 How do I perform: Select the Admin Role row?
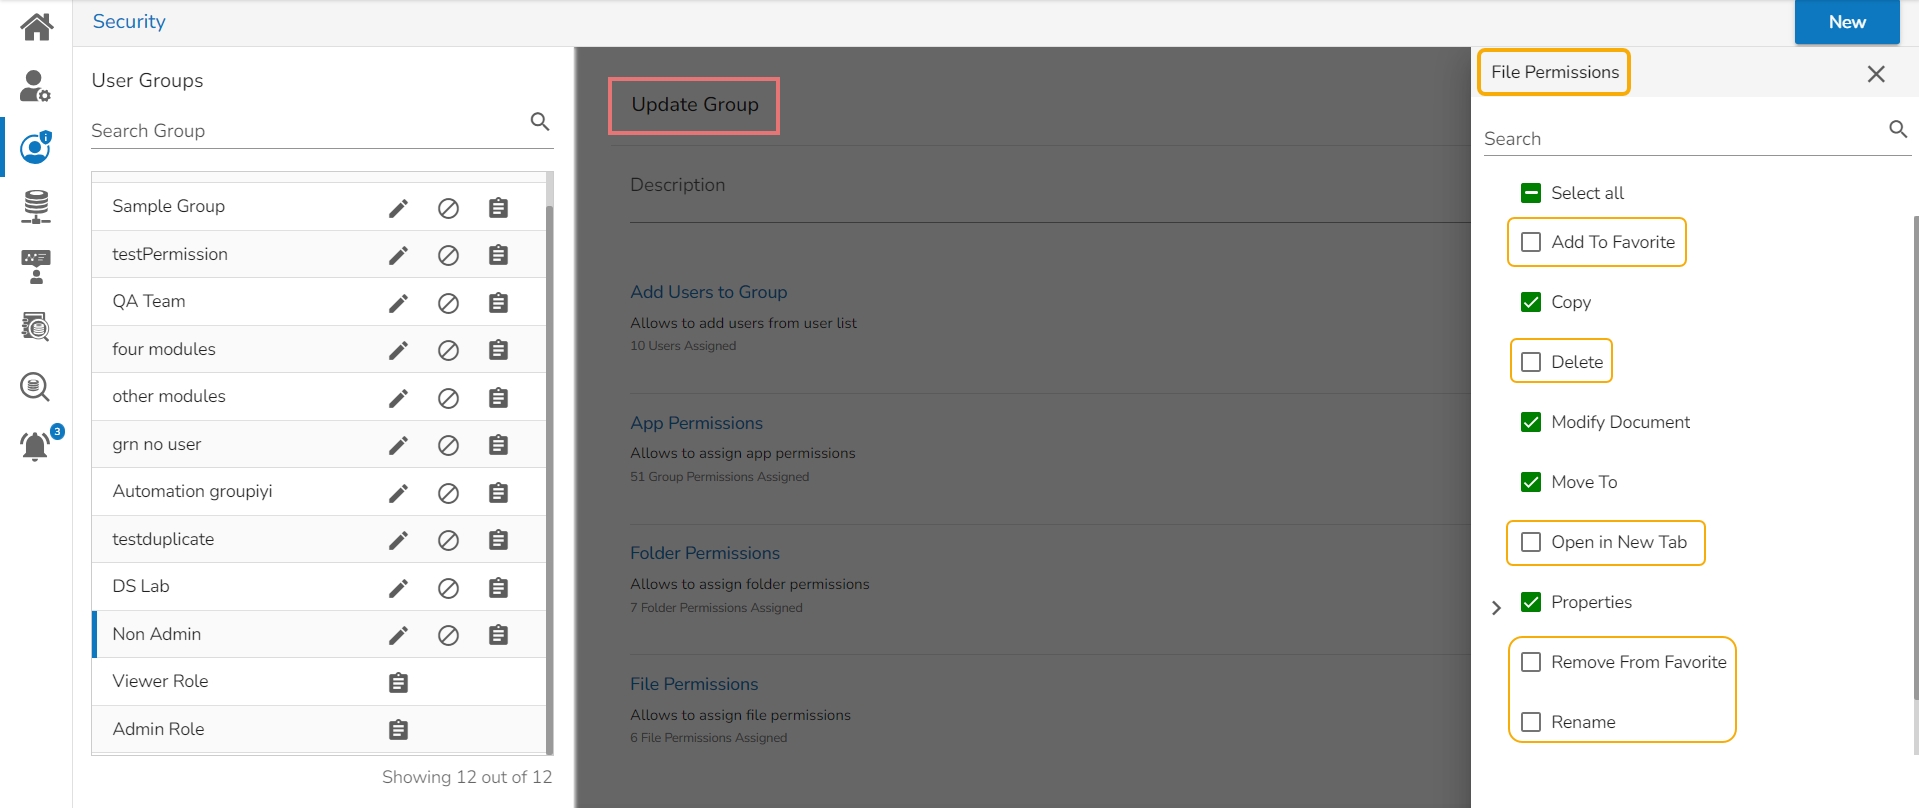coord(320,729)
